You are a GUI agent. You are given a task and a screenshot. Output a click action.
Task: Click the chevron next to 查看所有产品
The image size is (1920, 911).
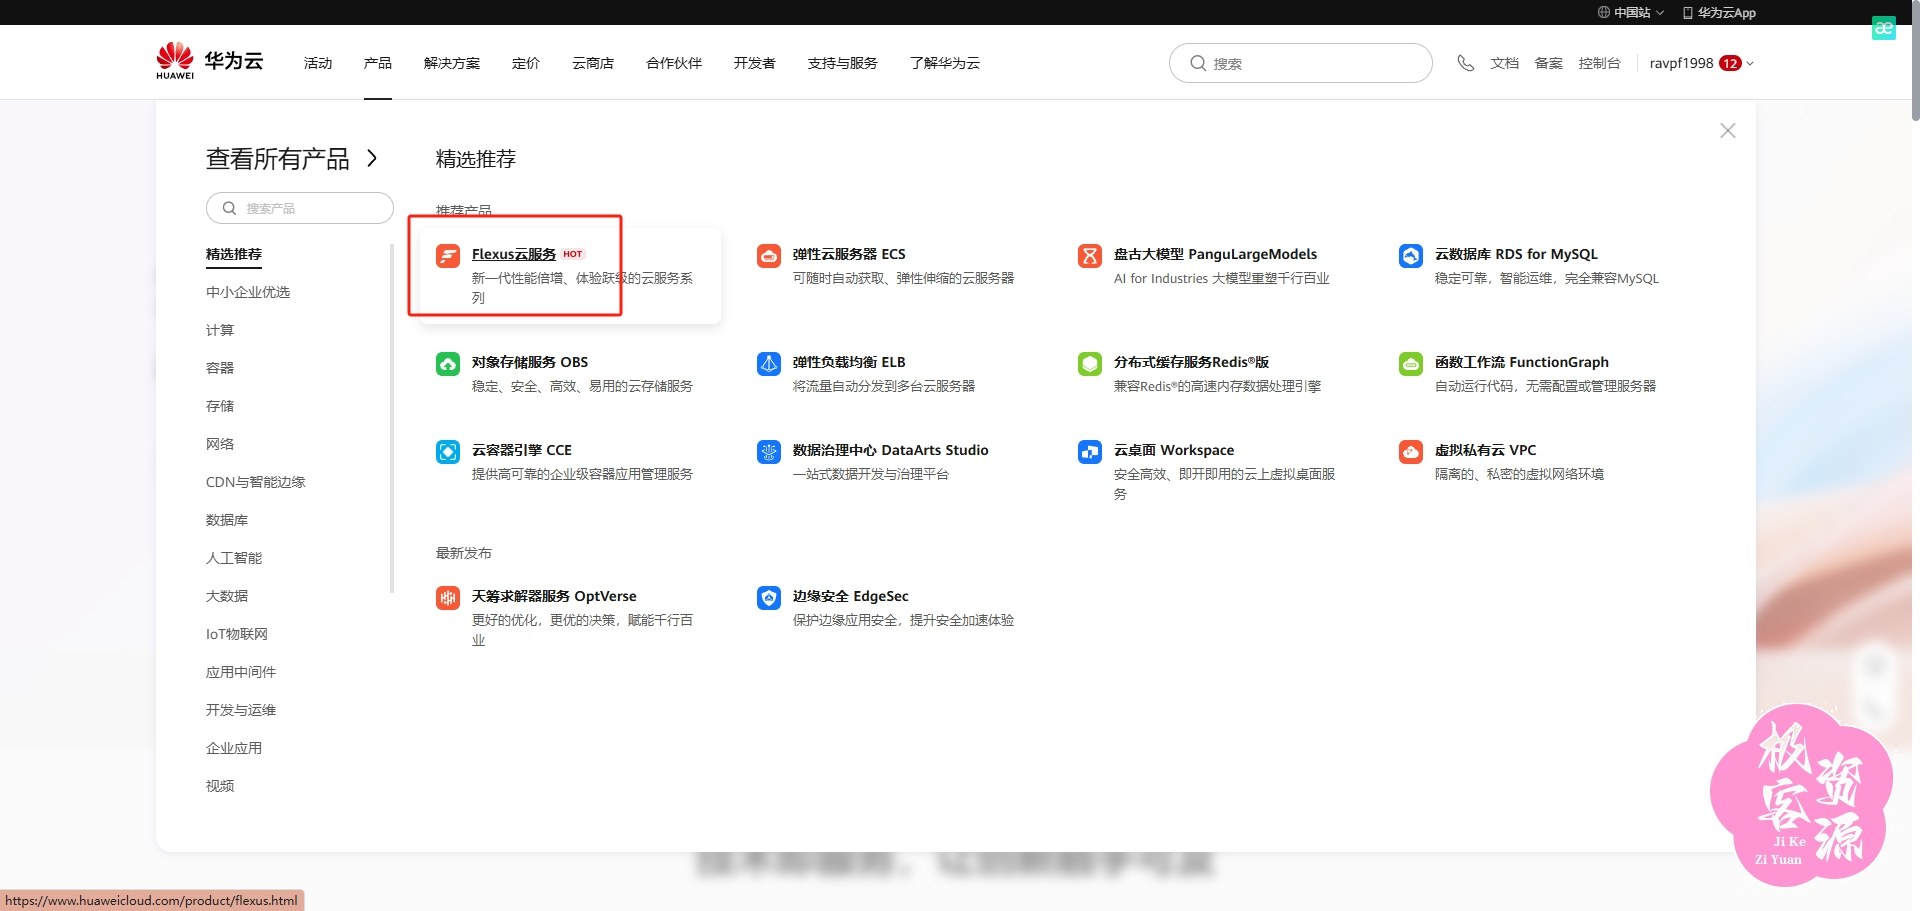[x=372, y=158]
